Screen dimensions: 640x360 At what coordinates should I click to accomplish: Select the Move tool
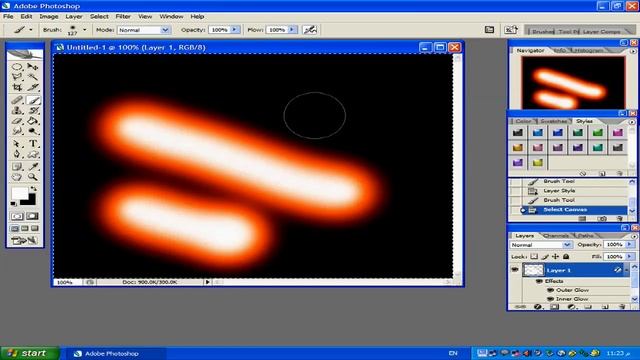33,67
